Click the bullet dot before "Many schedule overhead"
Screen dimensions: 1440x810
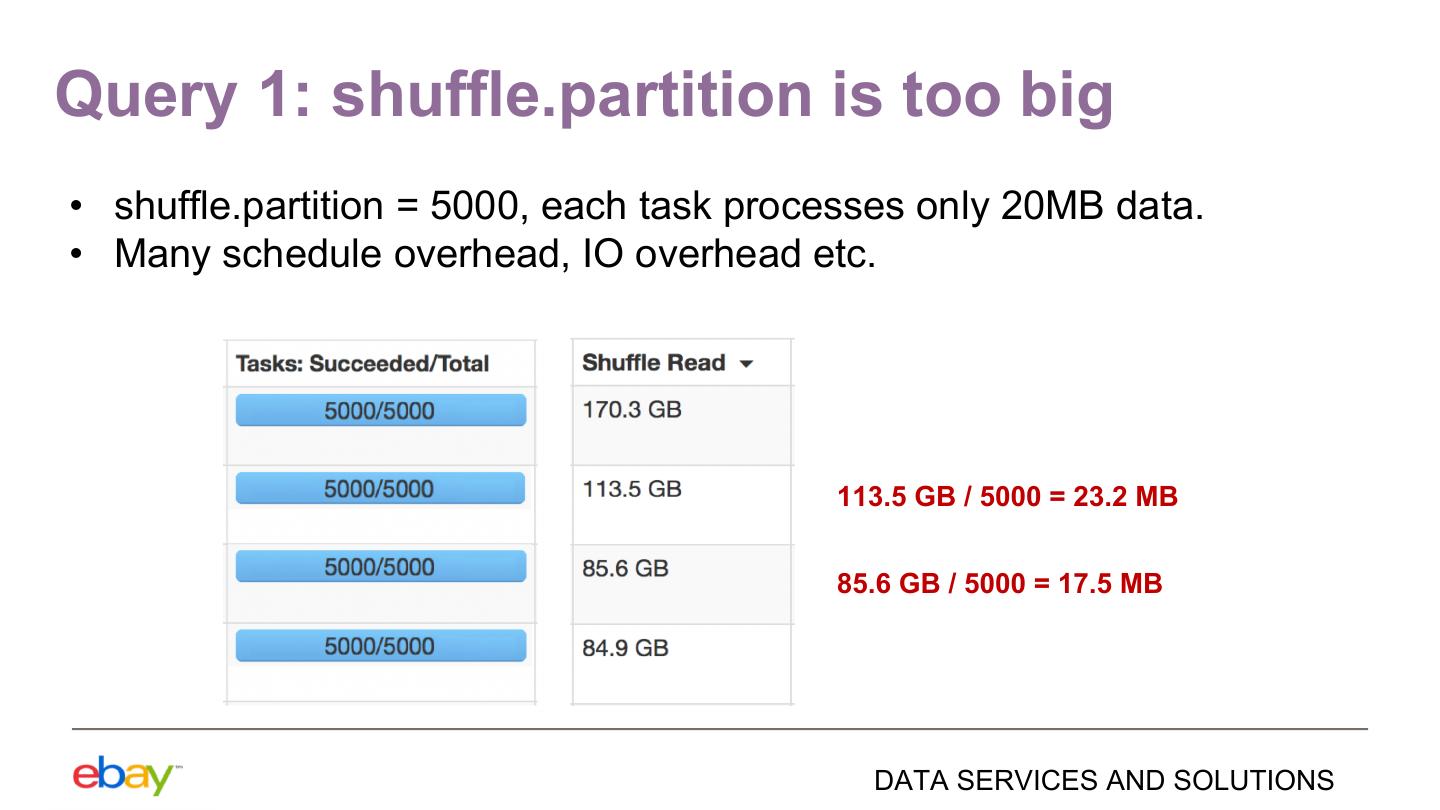pos(77,255)
